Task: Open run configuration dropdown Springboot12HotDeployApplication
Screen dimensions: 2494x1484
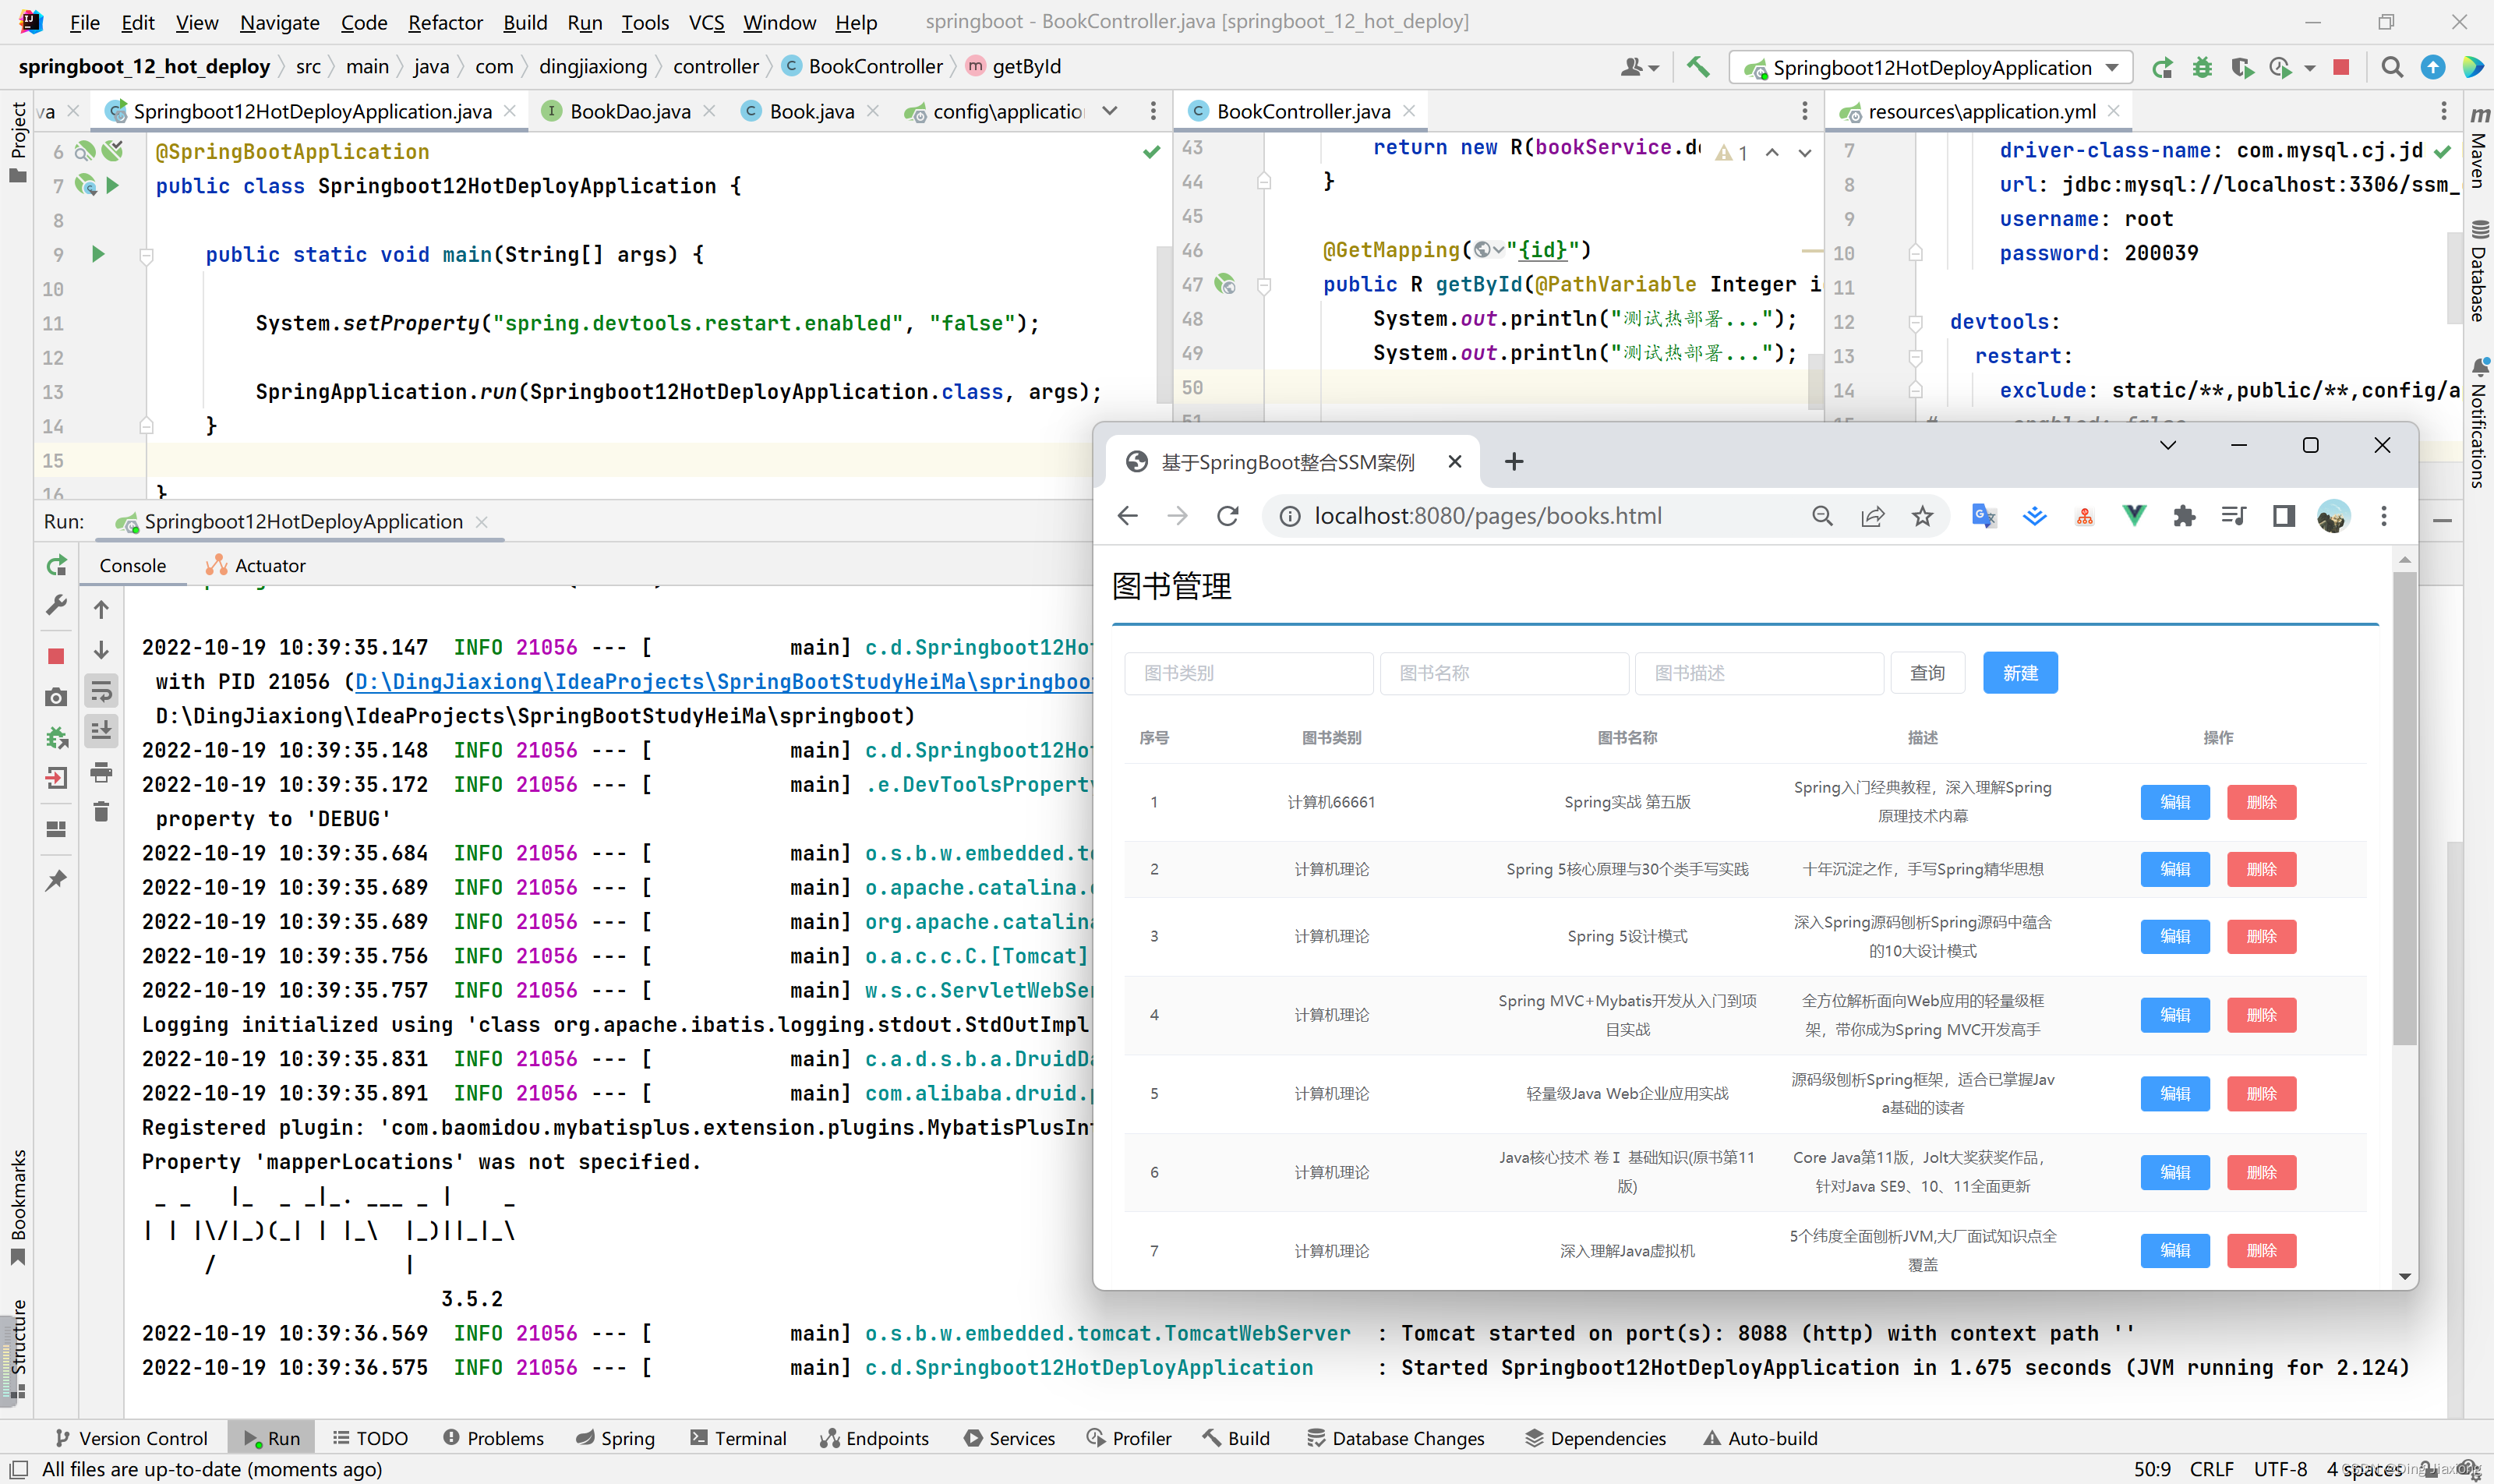Action: pos(1930,67)
